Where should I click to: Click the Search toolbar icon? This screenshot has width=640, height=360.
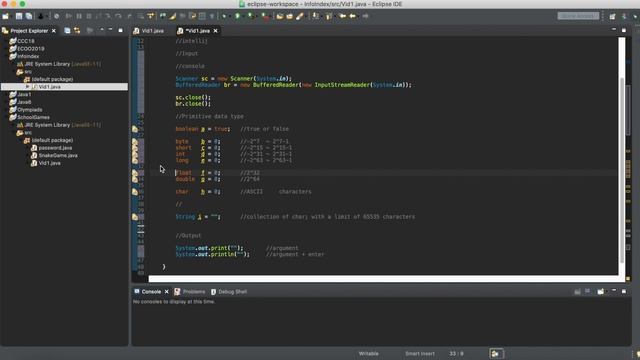300,16
